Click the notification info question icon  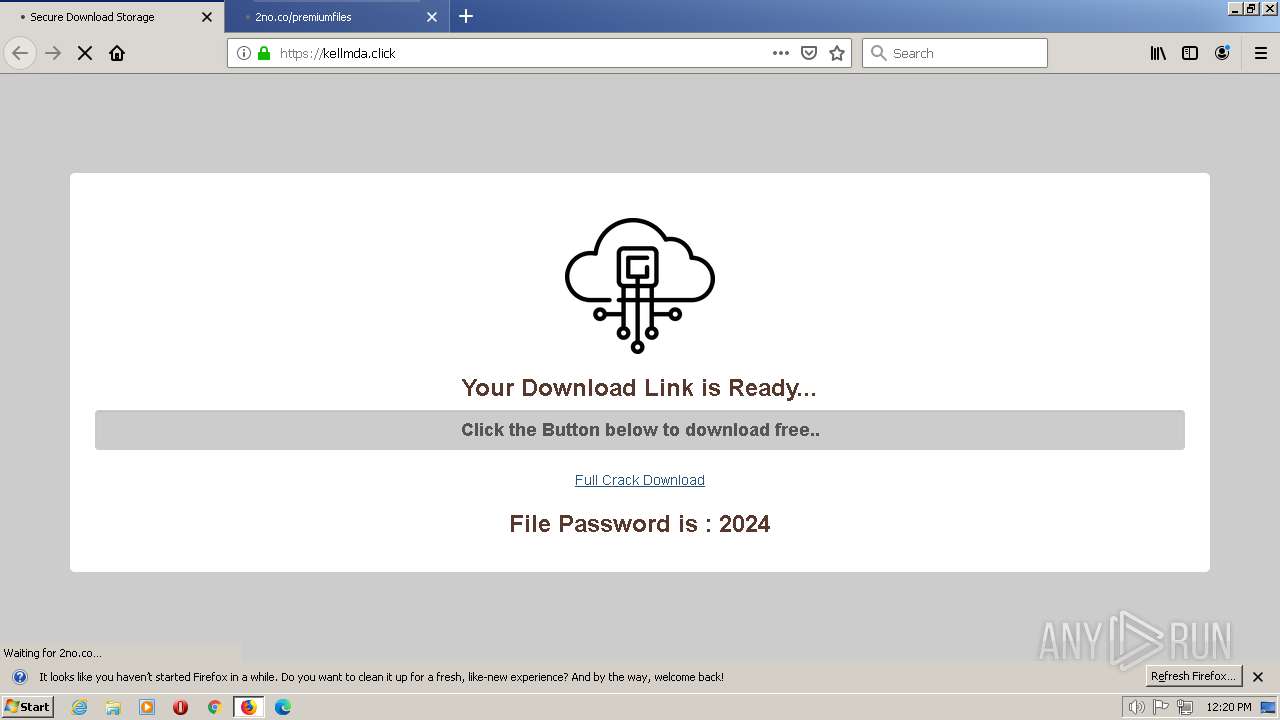[x=20, y=677]
